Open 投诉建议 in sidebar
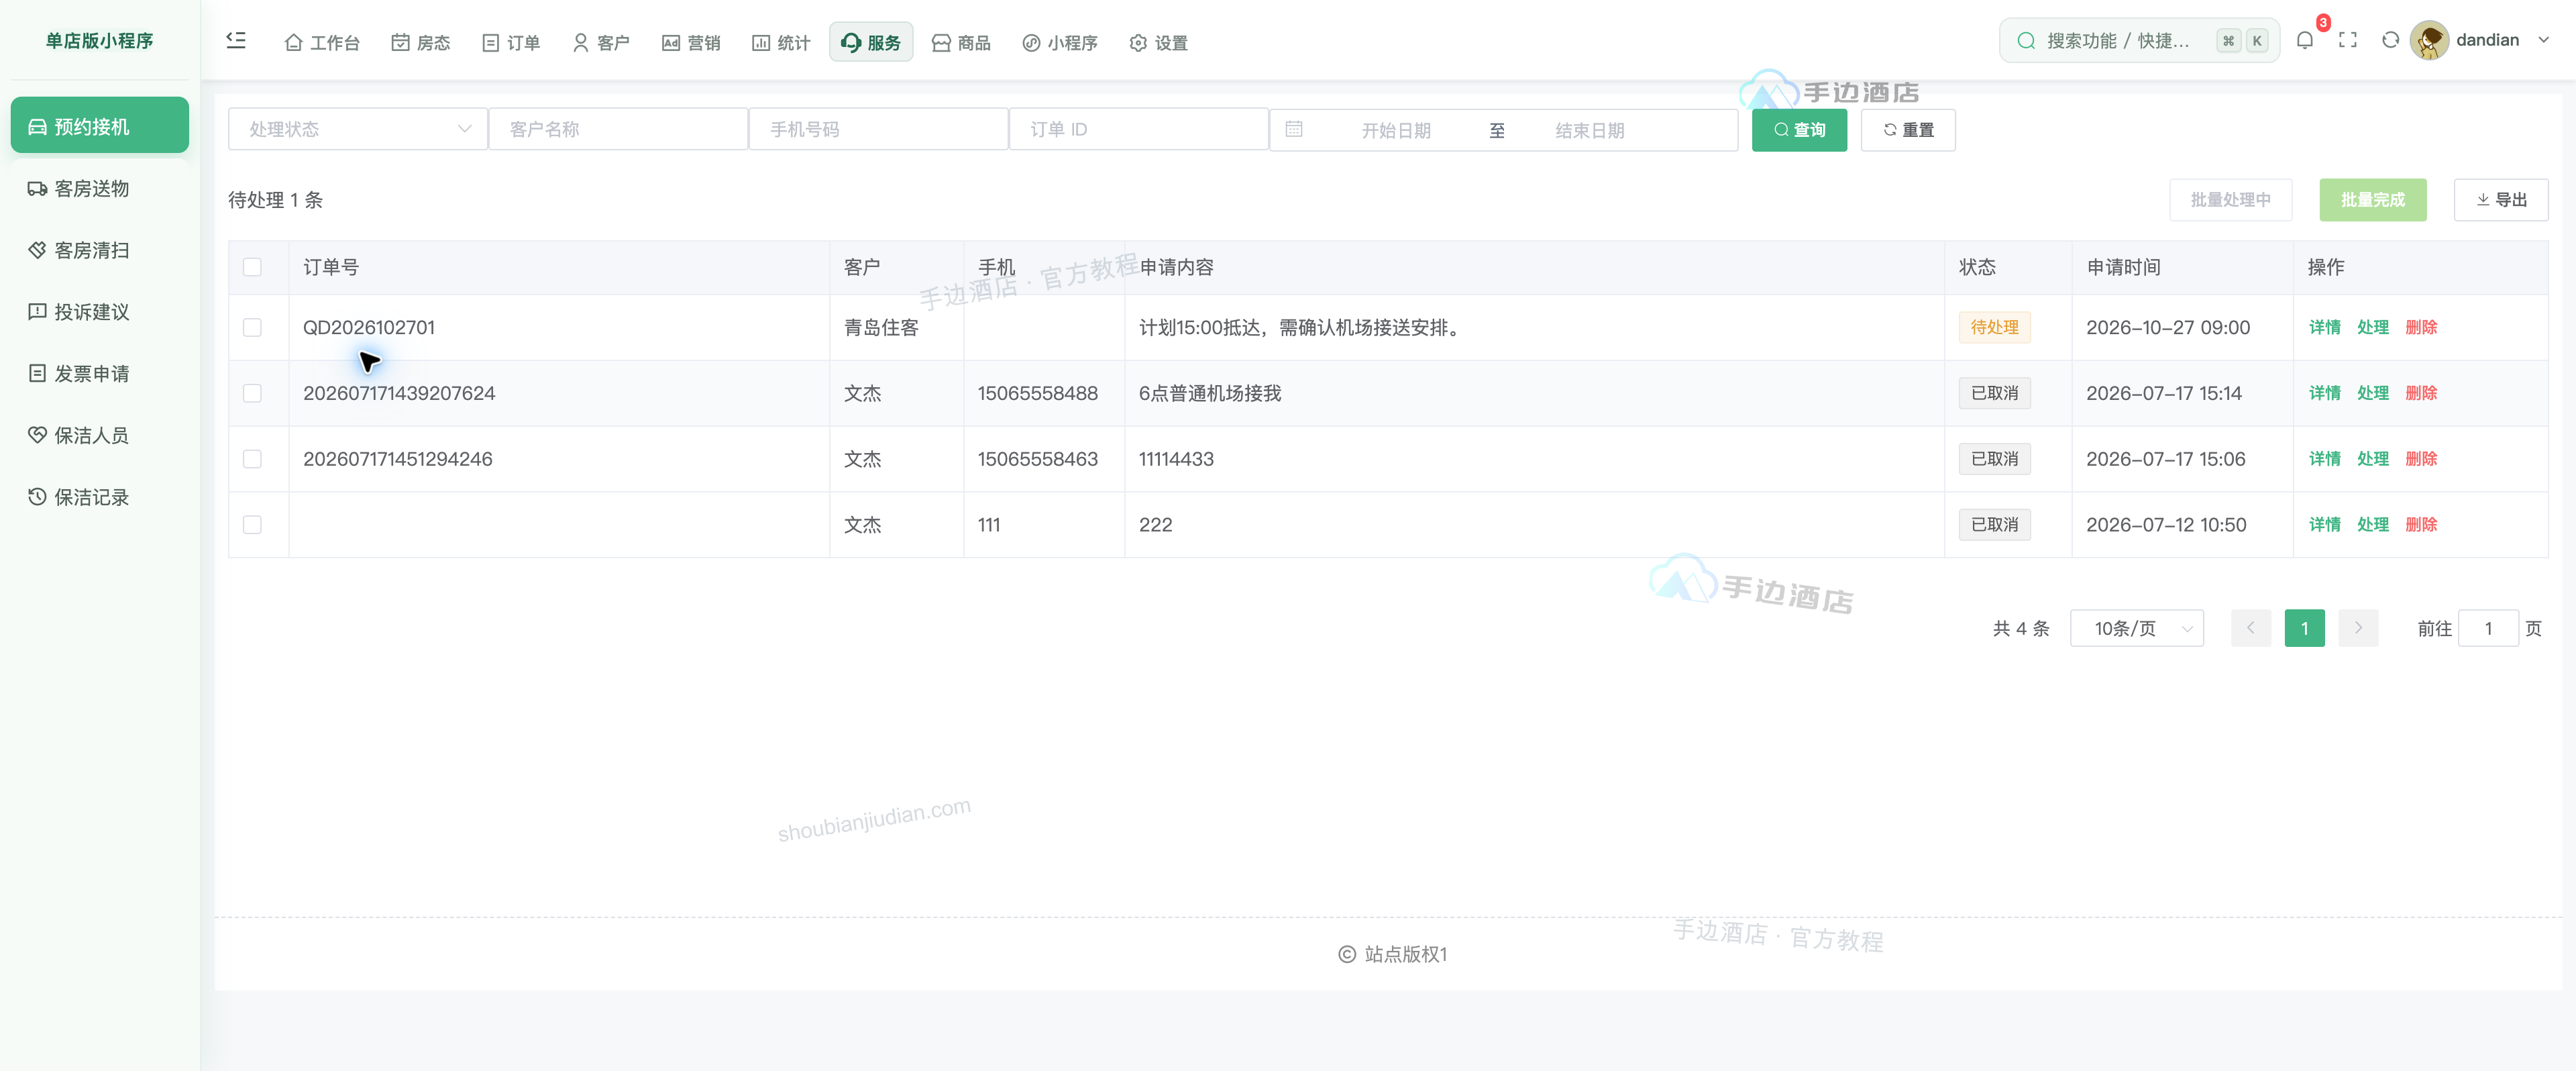The image size is (2576, 1071). 99,312
